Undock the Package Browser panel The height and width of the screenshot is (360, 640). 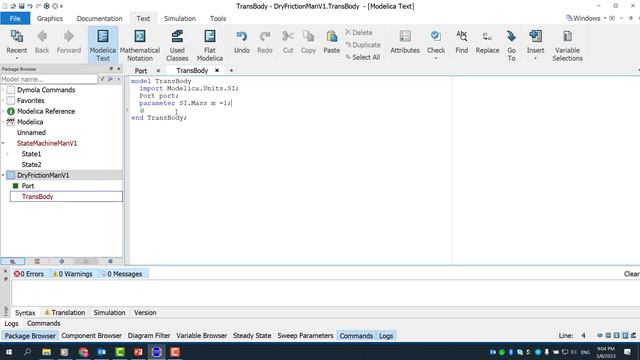pyautogui.click(x=111, y=69)
